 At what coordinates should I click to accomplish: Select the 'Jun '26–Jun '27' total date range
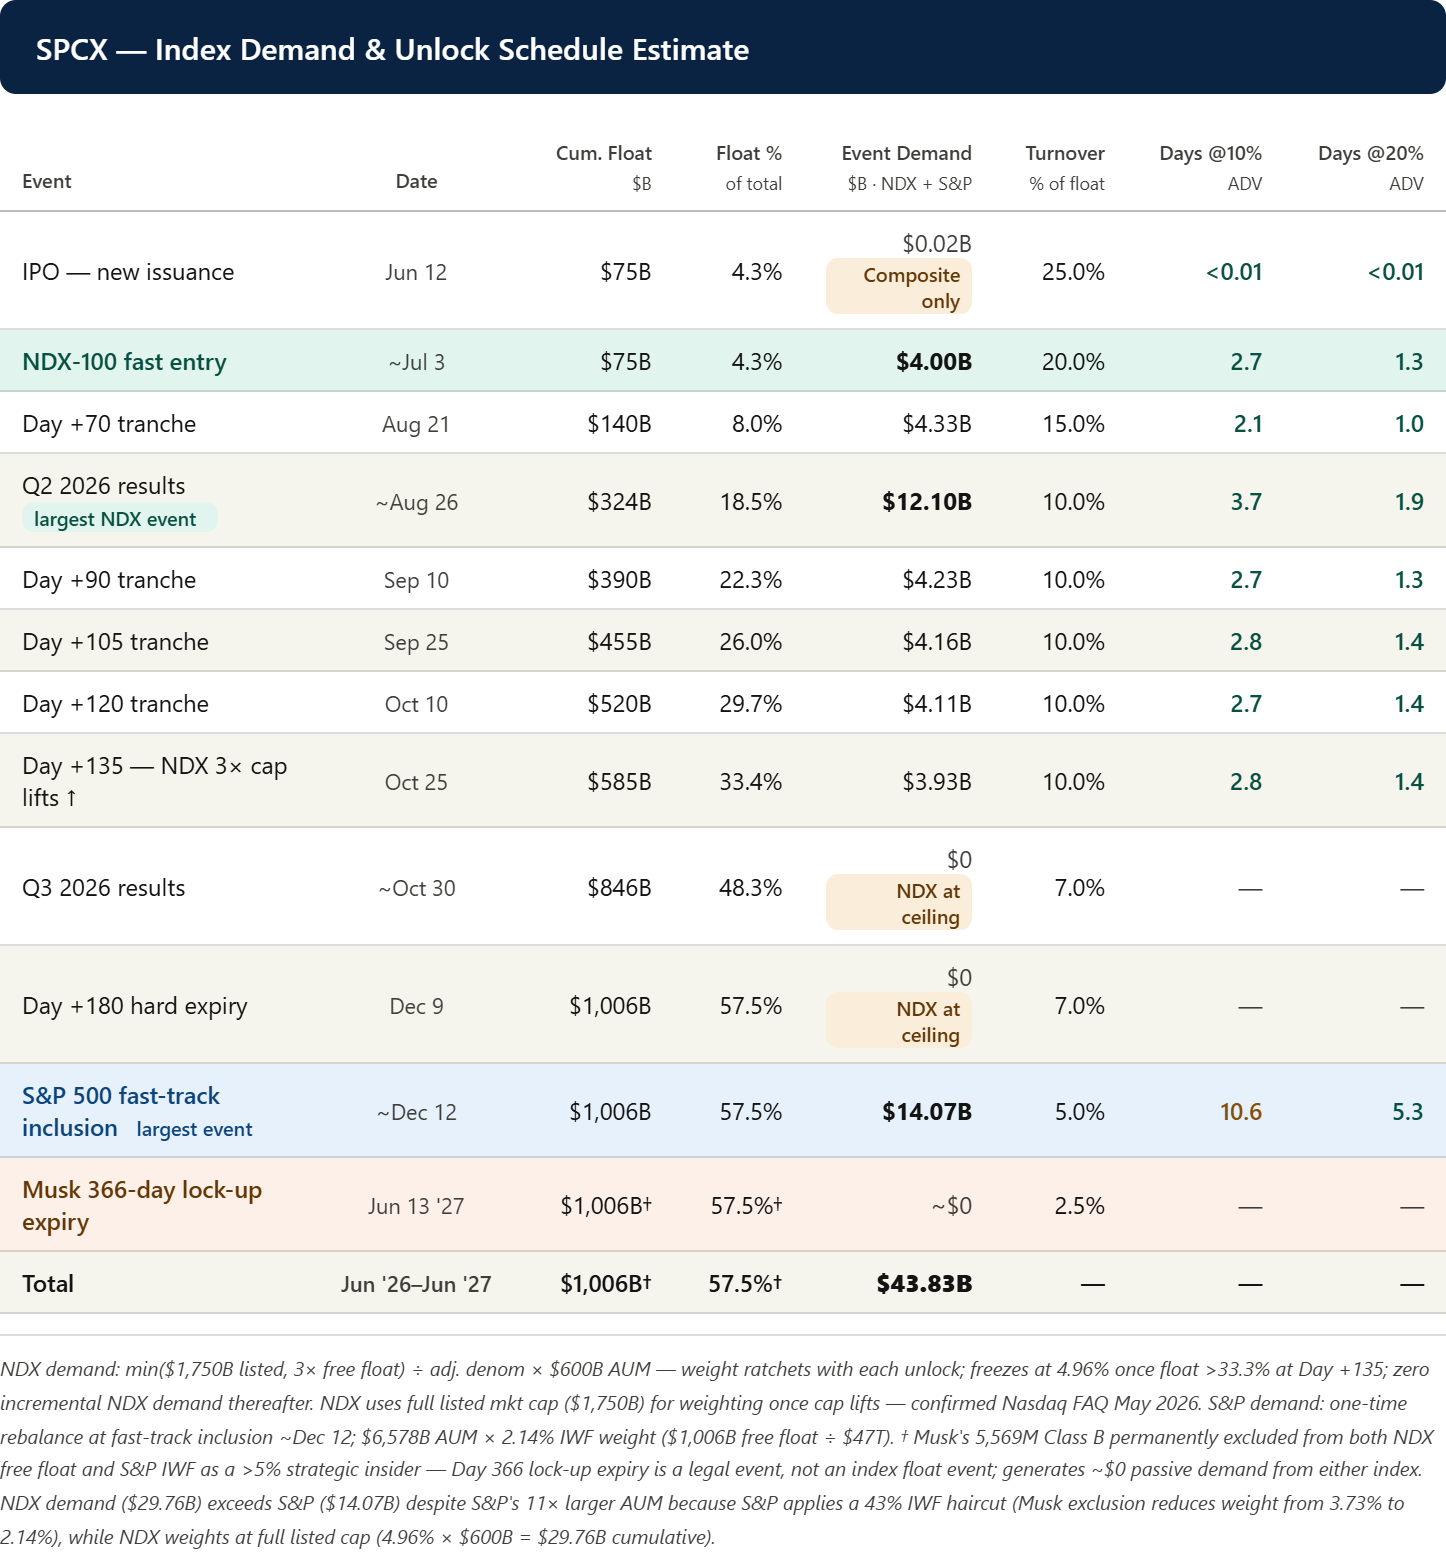[x=416, y=1284]
